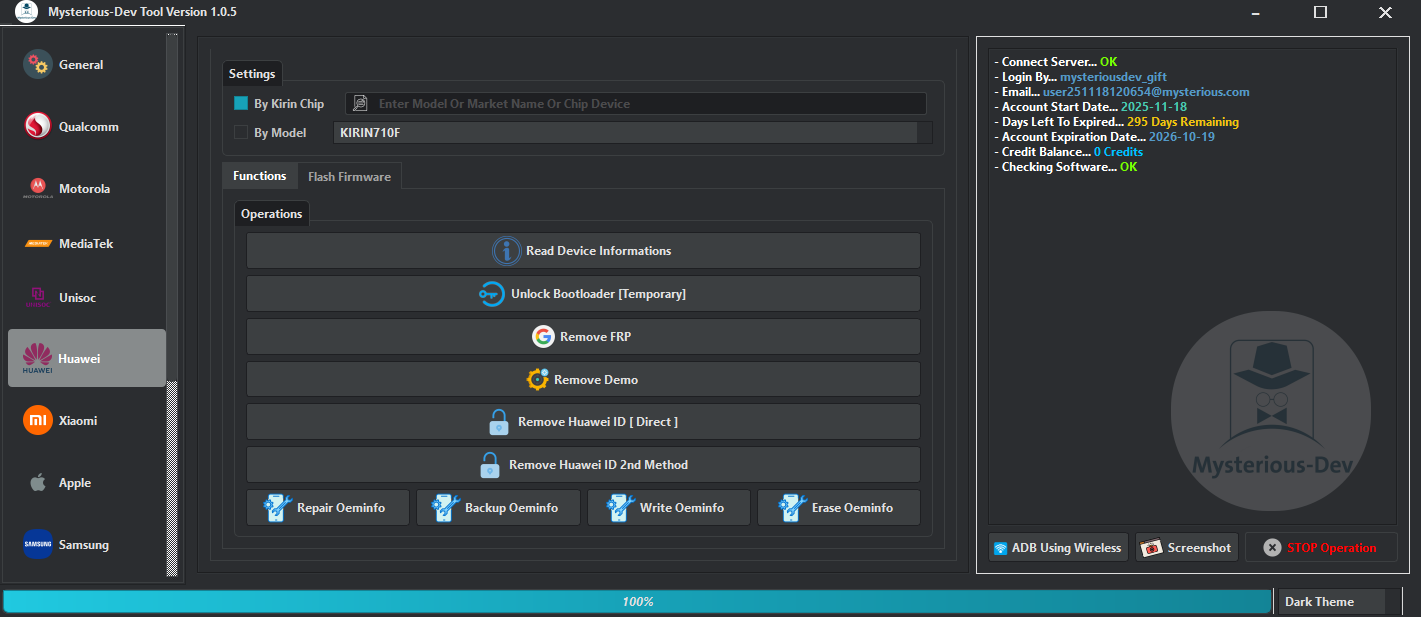Select the Functions tab
Screen dimensions: 1421x617
point(259,175)
